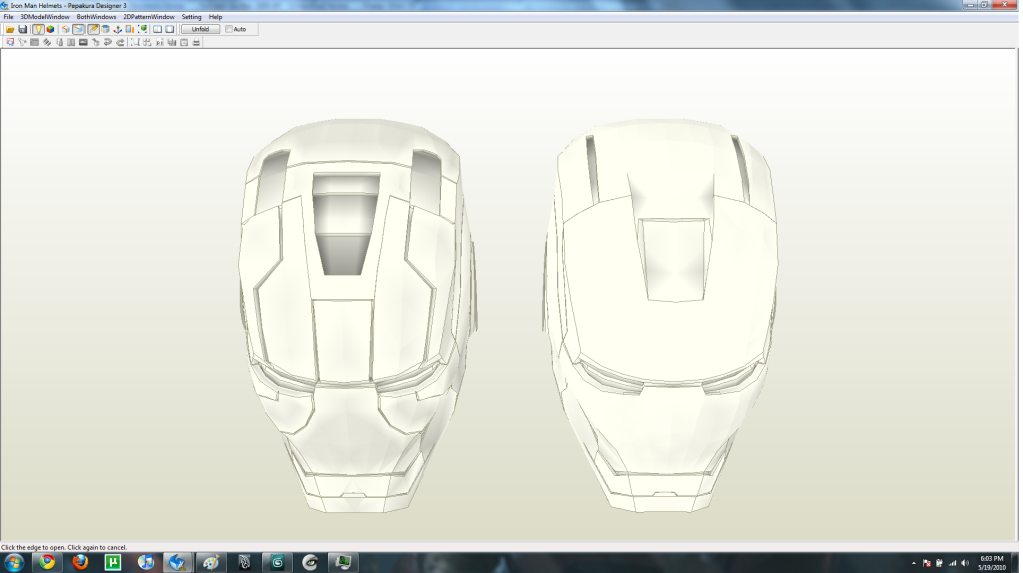Click the left Iron Man helmet model
This screenshot has width=1023, height=573.
pos(356,315)
